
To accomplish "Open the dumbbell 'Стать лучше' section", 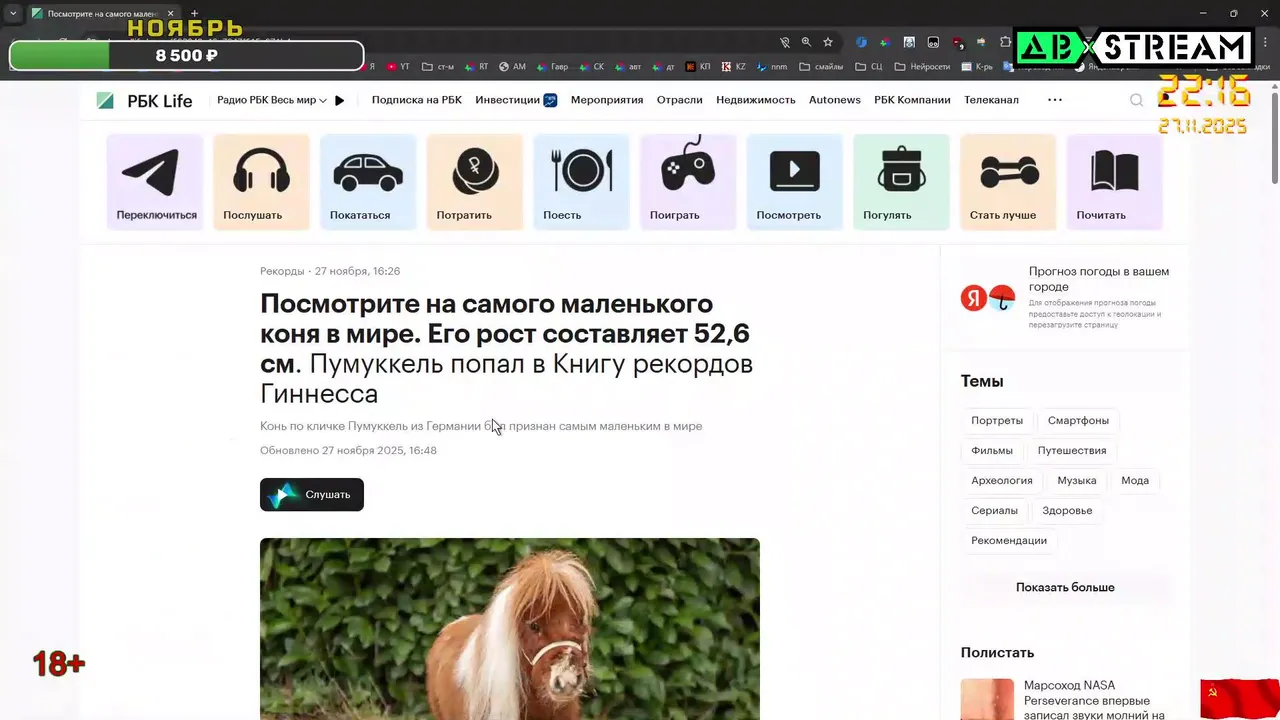I will pyautogui.click(x=1008, y=182).
